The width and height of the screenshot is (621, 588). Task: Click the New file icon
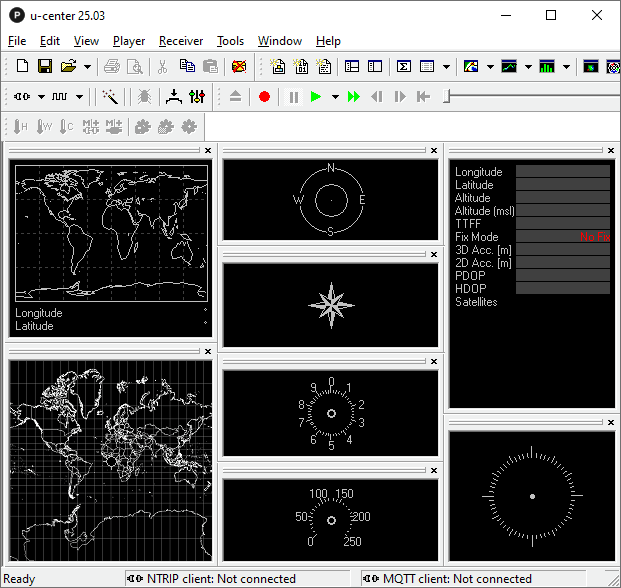[22, 67]
